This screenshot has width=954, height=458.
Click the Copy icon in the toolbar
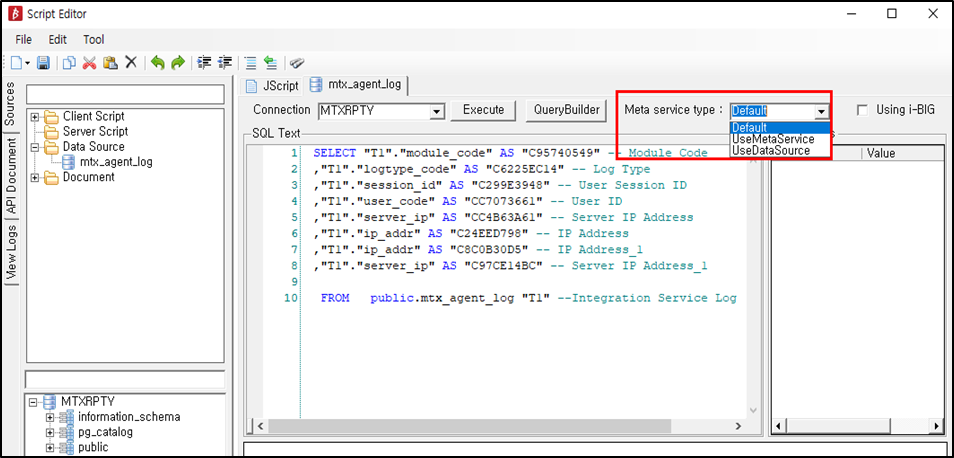69,63
